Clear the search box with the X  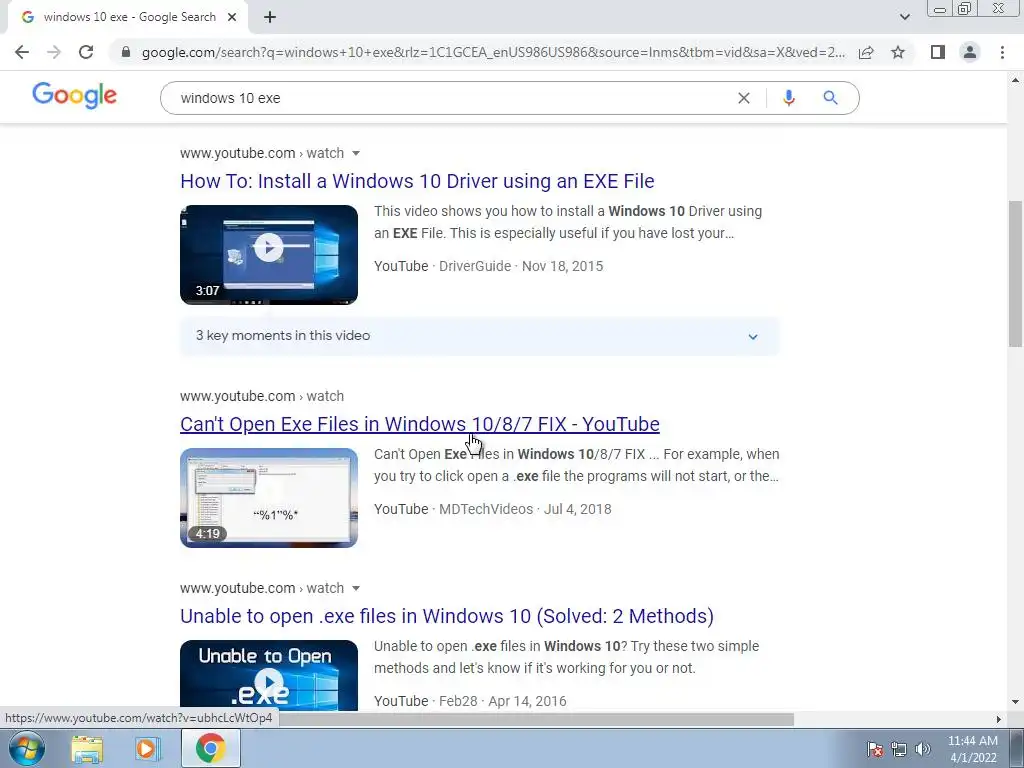click(744, 98)
